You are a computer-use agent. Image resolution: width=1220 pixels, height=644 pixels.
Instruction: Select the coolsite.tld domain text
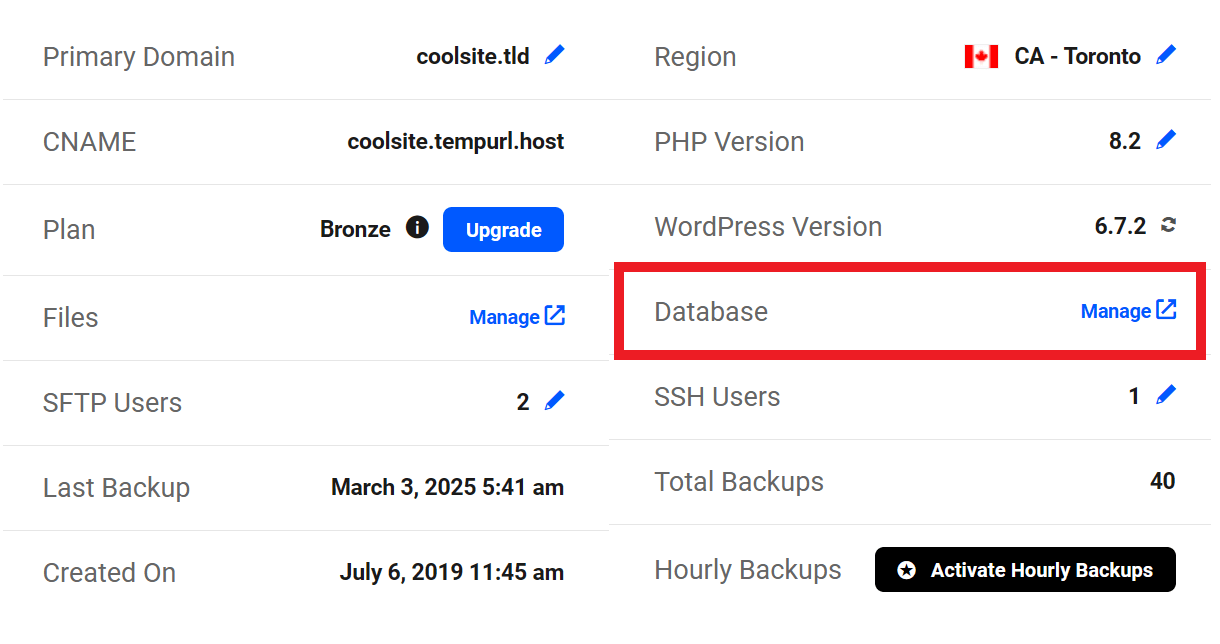pos(473,56)
